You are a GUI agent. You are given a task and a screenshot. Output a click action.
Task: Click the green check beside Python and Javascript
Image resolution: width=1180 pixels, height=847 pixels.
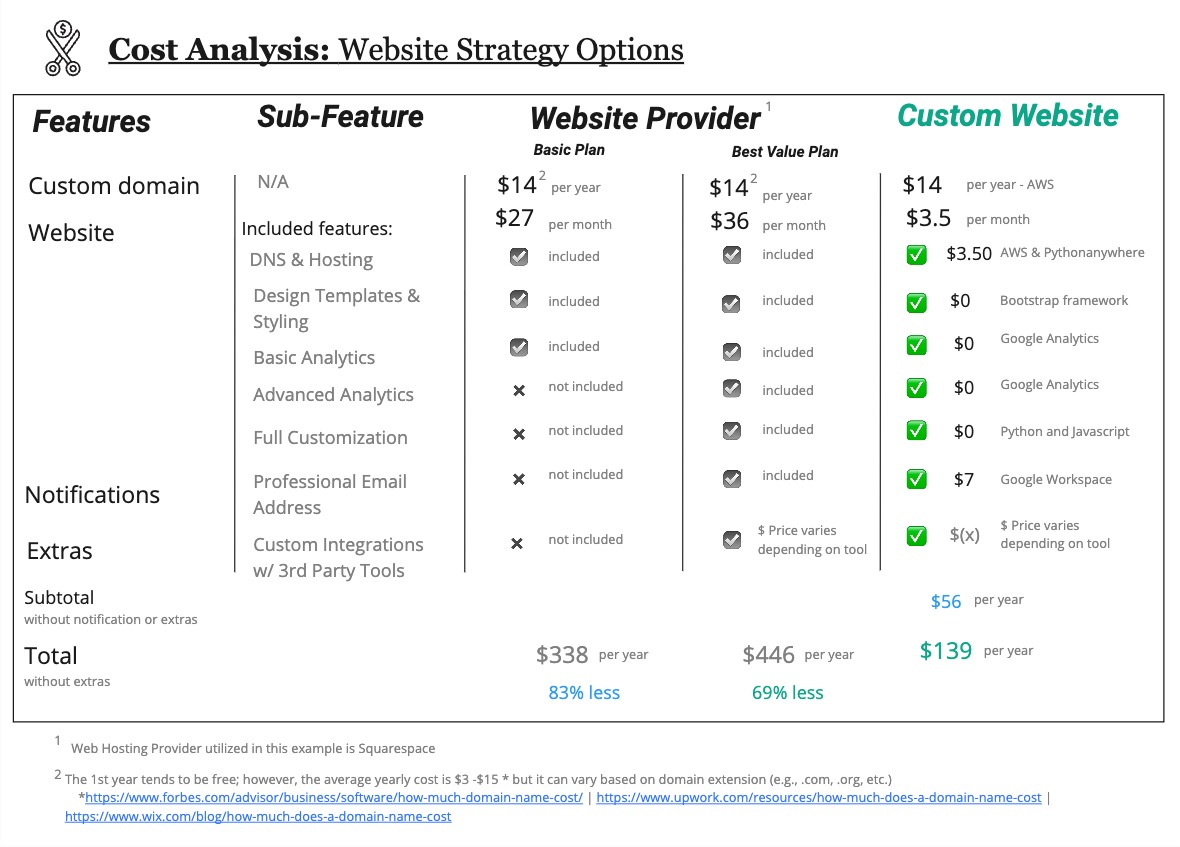point(916,430)
